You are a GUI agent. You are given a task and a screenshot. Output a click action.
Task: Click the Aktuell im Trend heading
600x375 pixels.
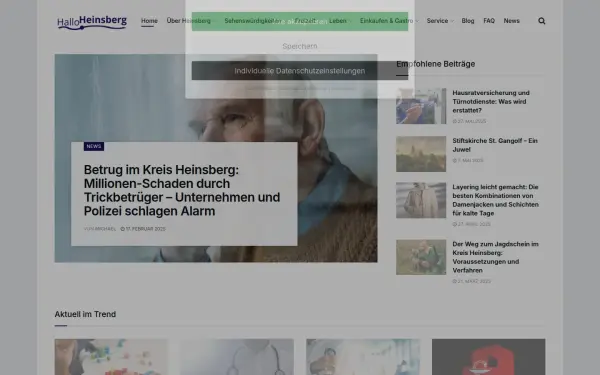(x=85, y=314)
